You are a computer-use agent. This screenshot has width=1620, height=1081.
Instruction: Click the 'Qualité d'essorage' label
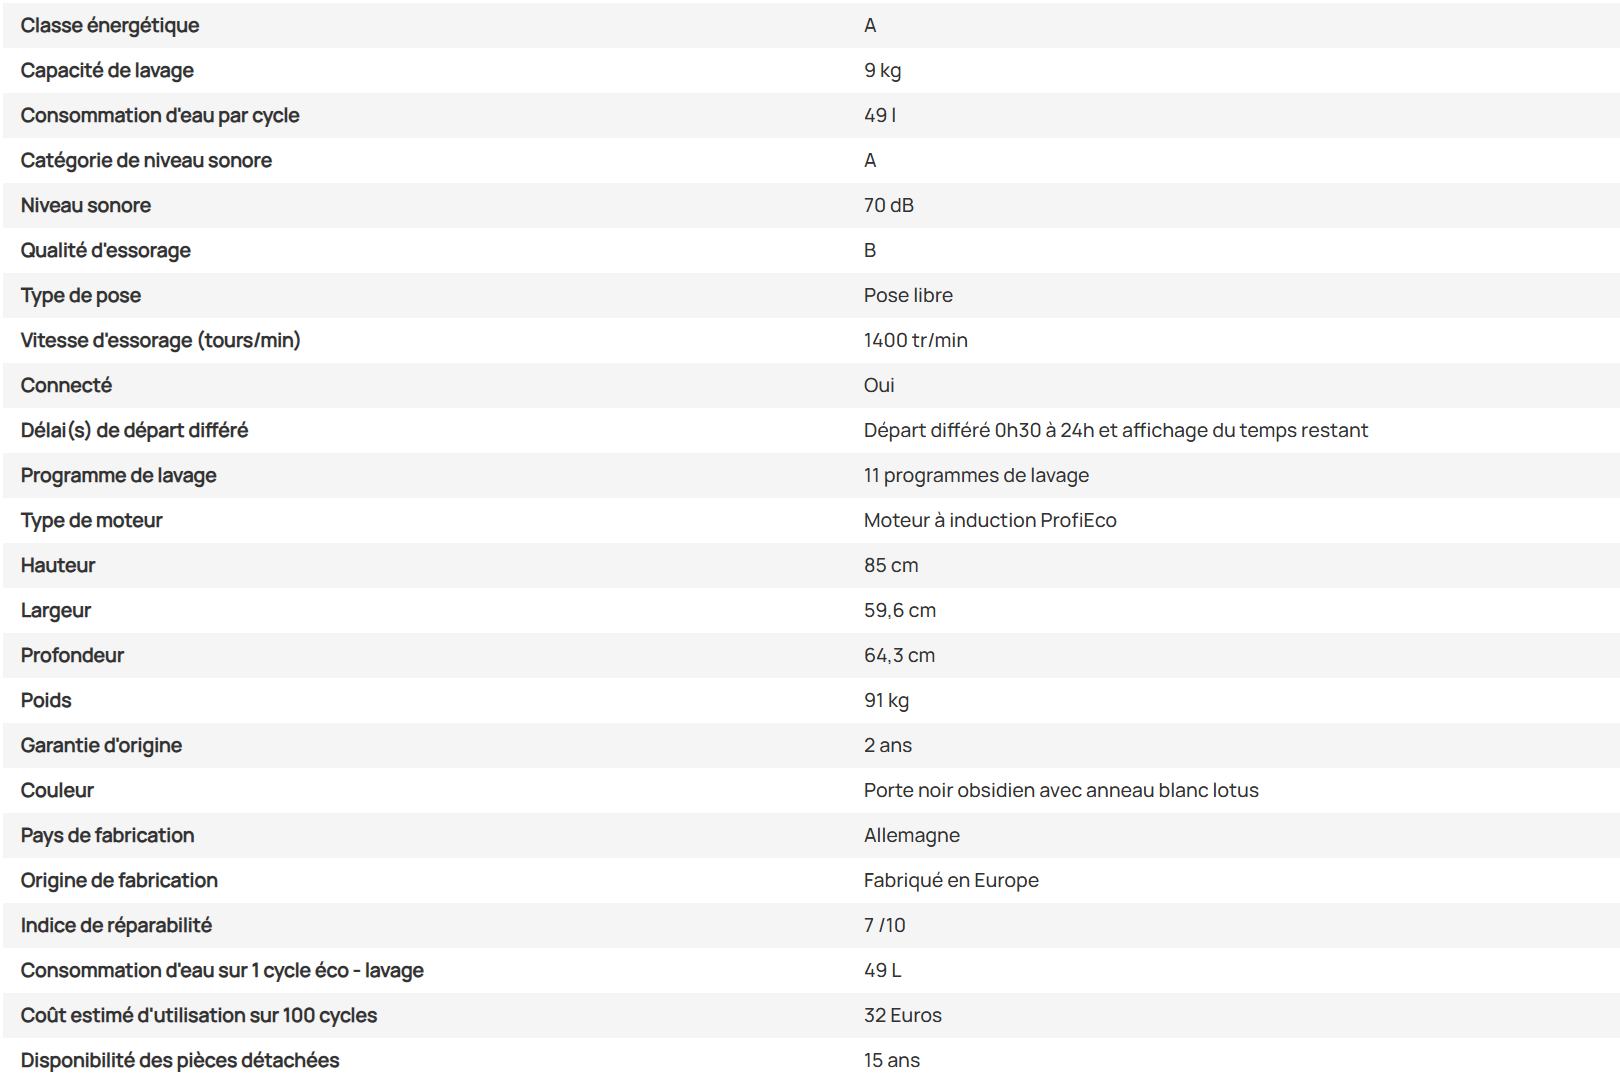pyautogui.click(x=106, y=251)
